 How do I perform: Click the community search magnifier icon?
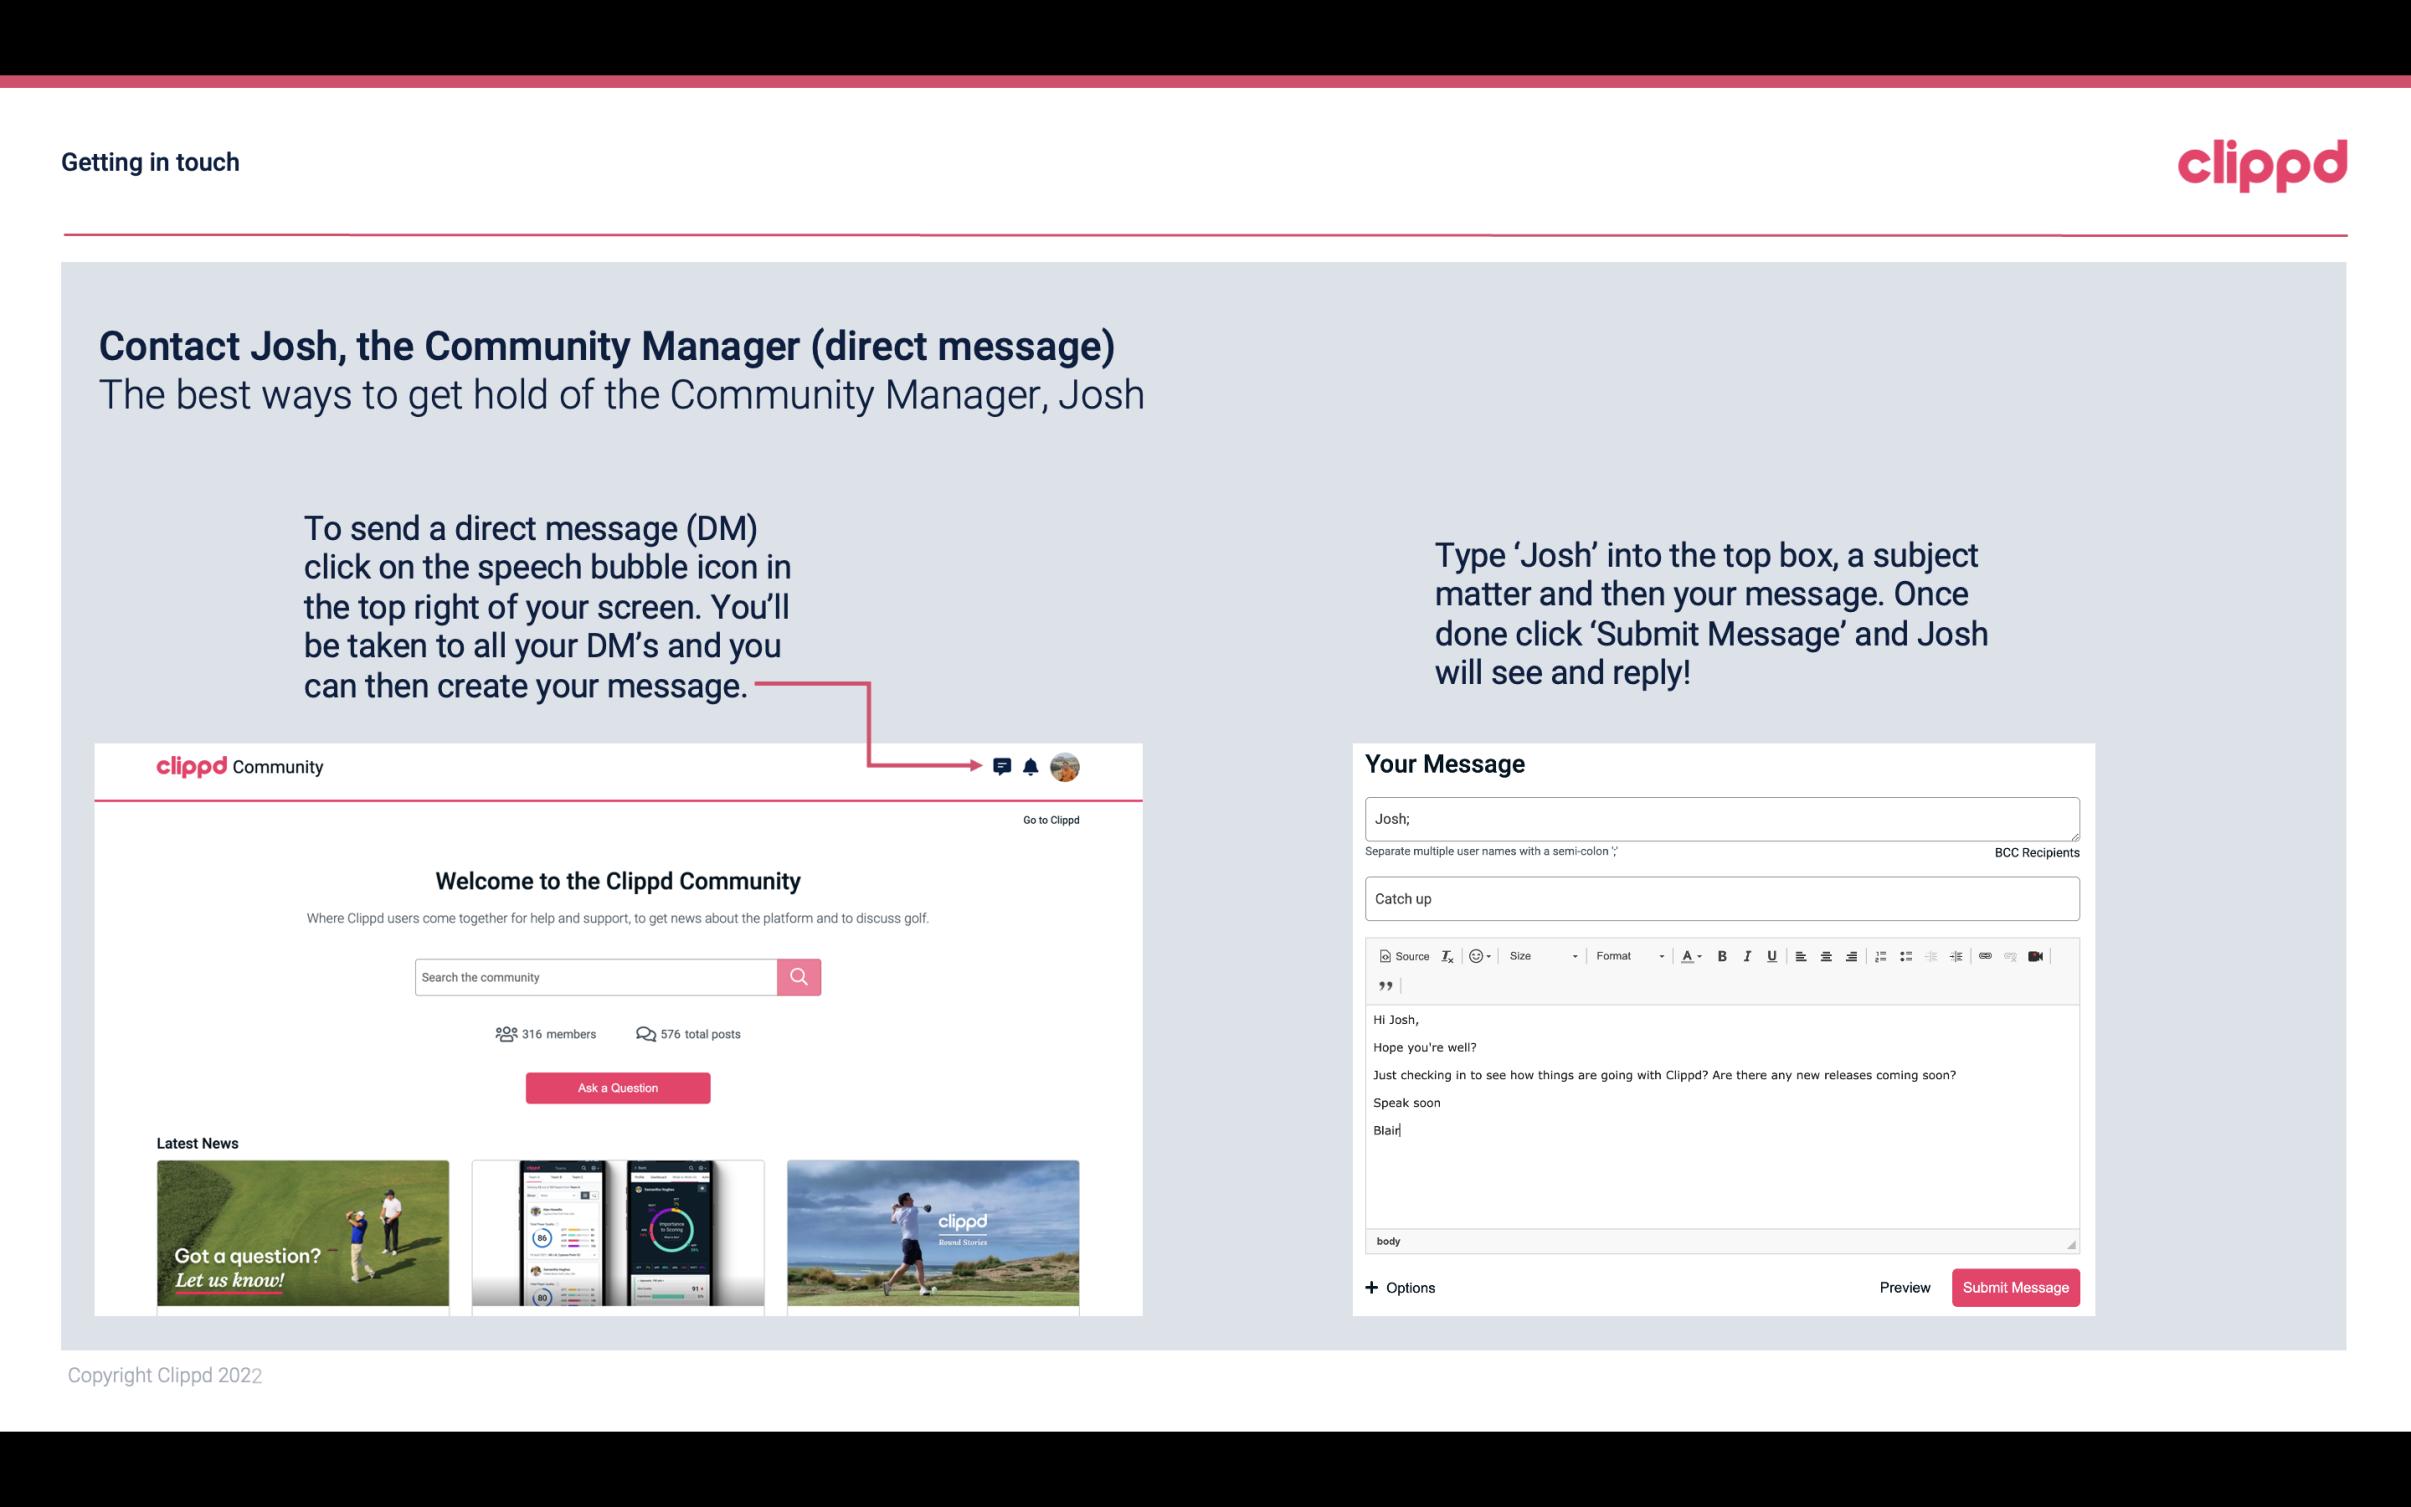coord(798,976)
